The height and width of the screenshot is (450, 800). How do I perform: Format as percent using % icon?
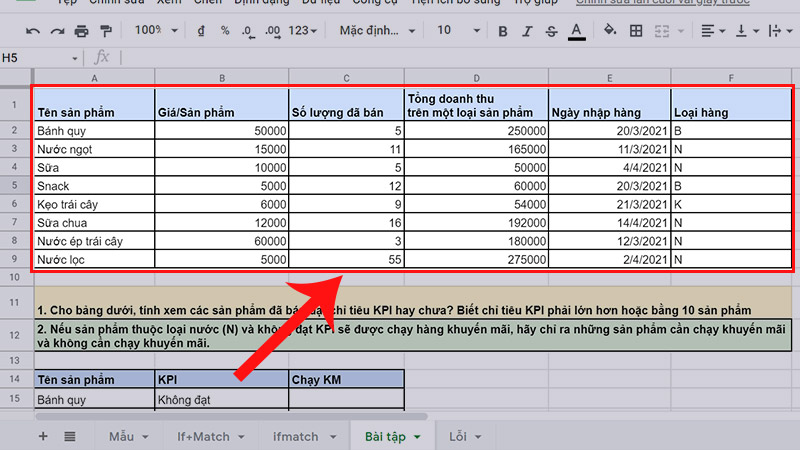[225, 32]
